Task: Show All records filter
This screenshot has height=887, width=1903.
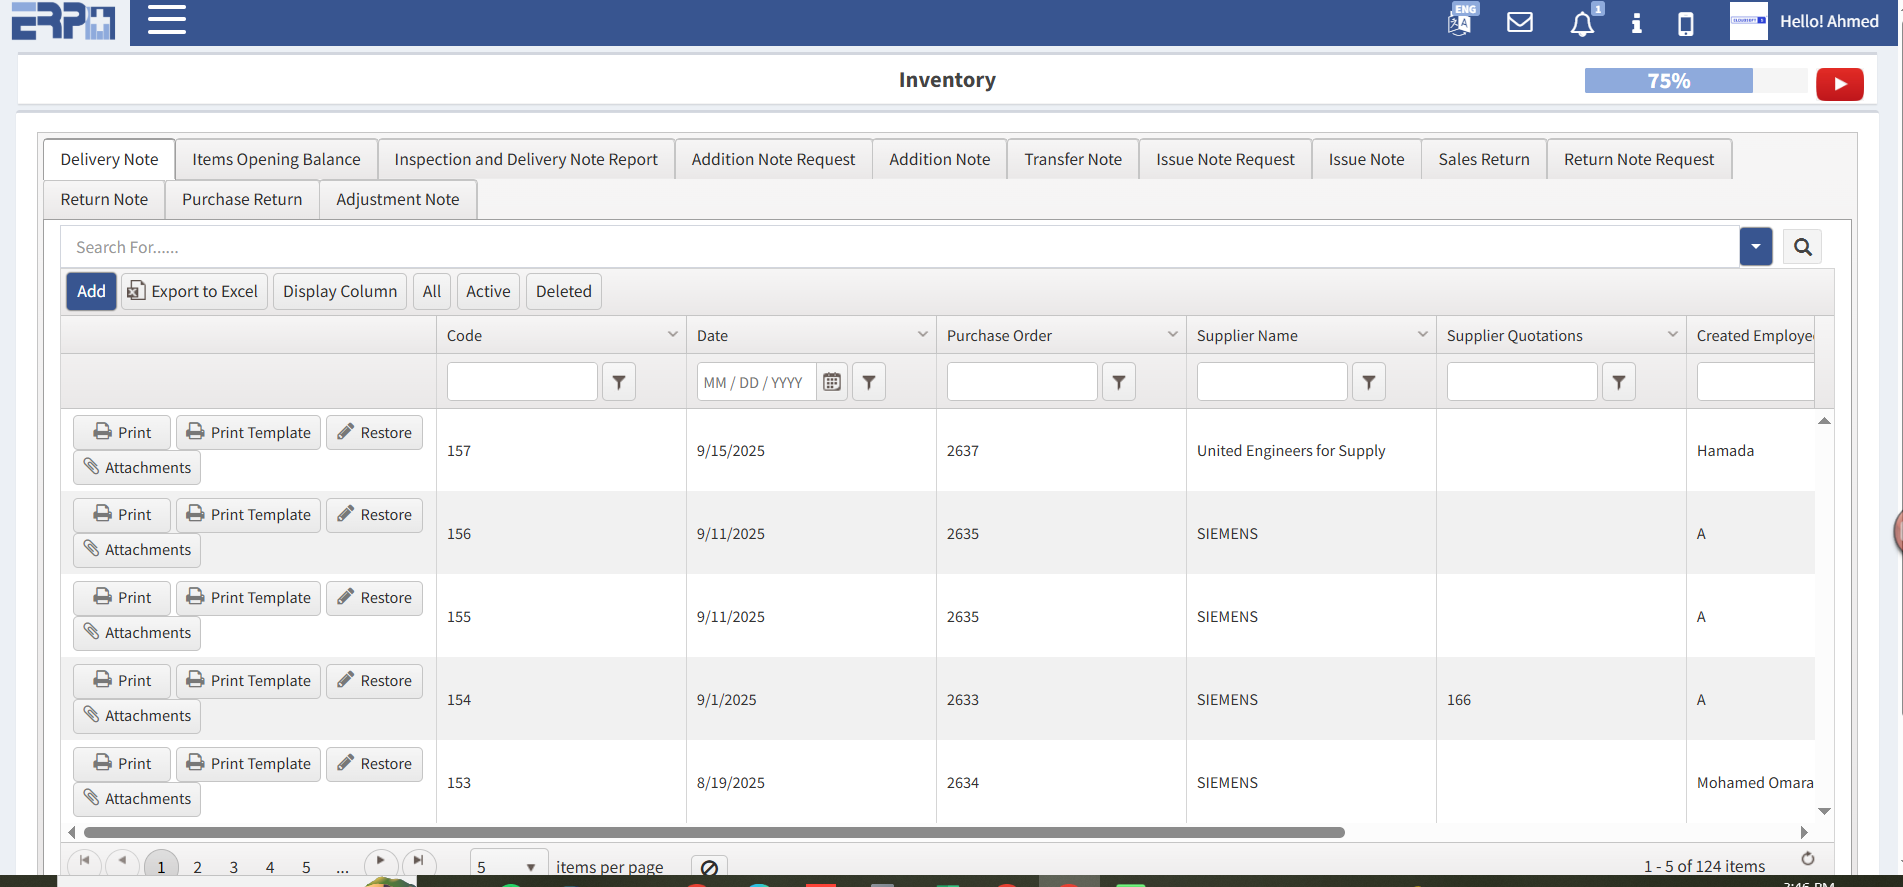Action: click(x=431, y=292)
